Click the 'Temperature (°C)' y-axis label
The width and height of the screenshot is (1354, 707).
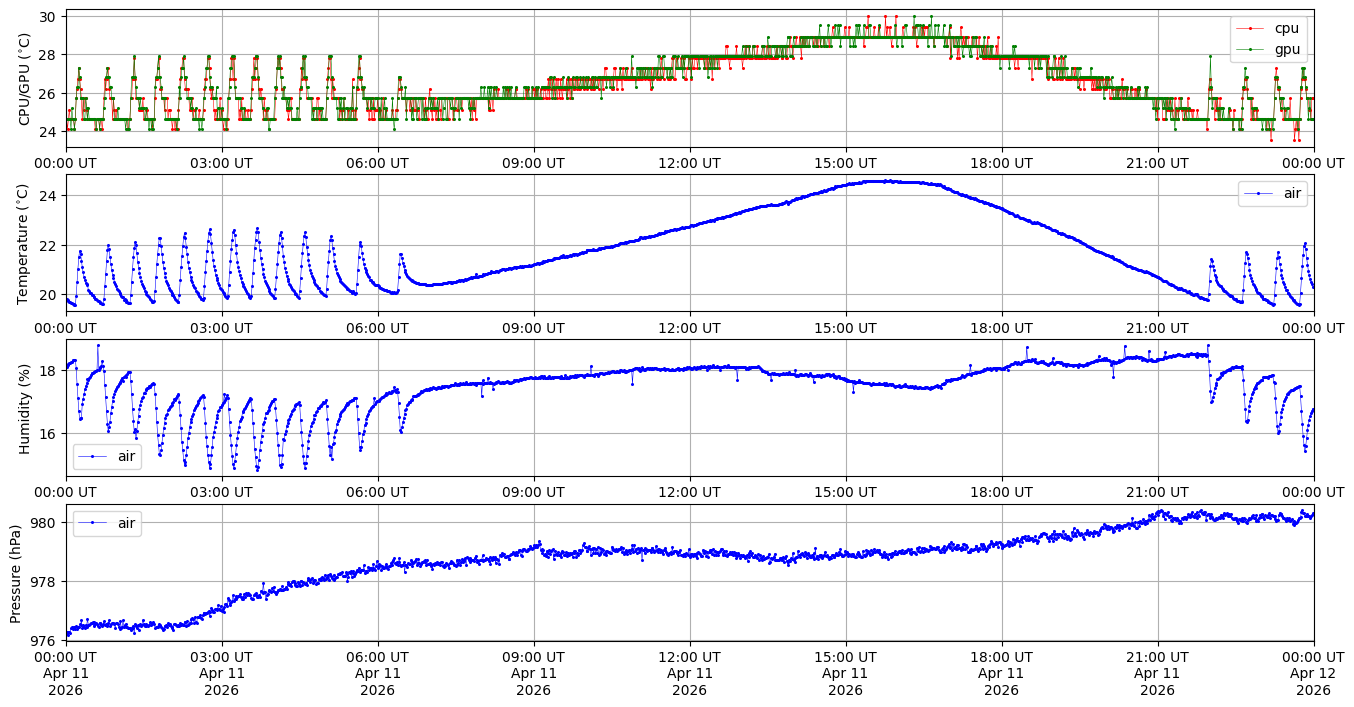[x=25, y=244]
